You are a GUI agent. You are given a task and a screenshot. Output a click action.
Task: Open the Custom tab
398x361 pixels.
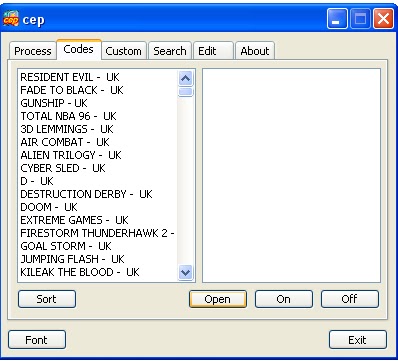124,51
